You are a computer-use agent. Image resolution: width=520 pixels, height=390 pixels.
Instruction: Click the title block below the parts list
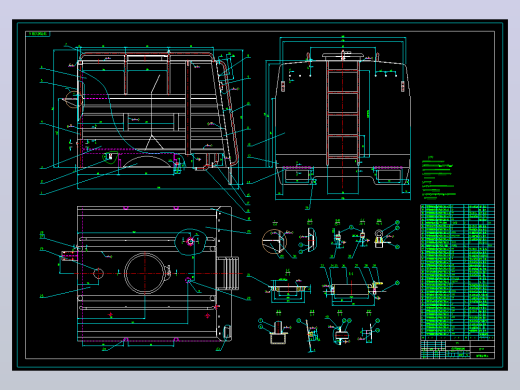coord(457,349)
